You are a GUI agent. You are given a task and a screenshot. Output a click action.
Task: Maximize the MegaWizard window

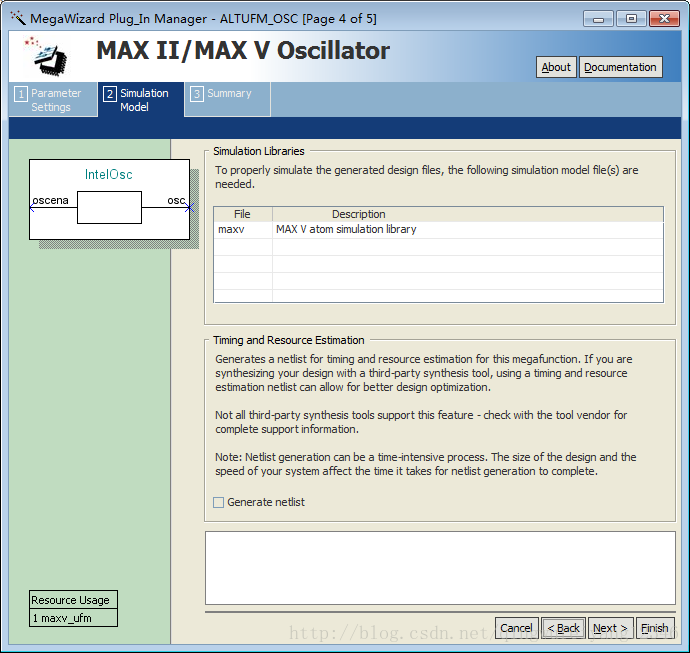tap(631, 18)
